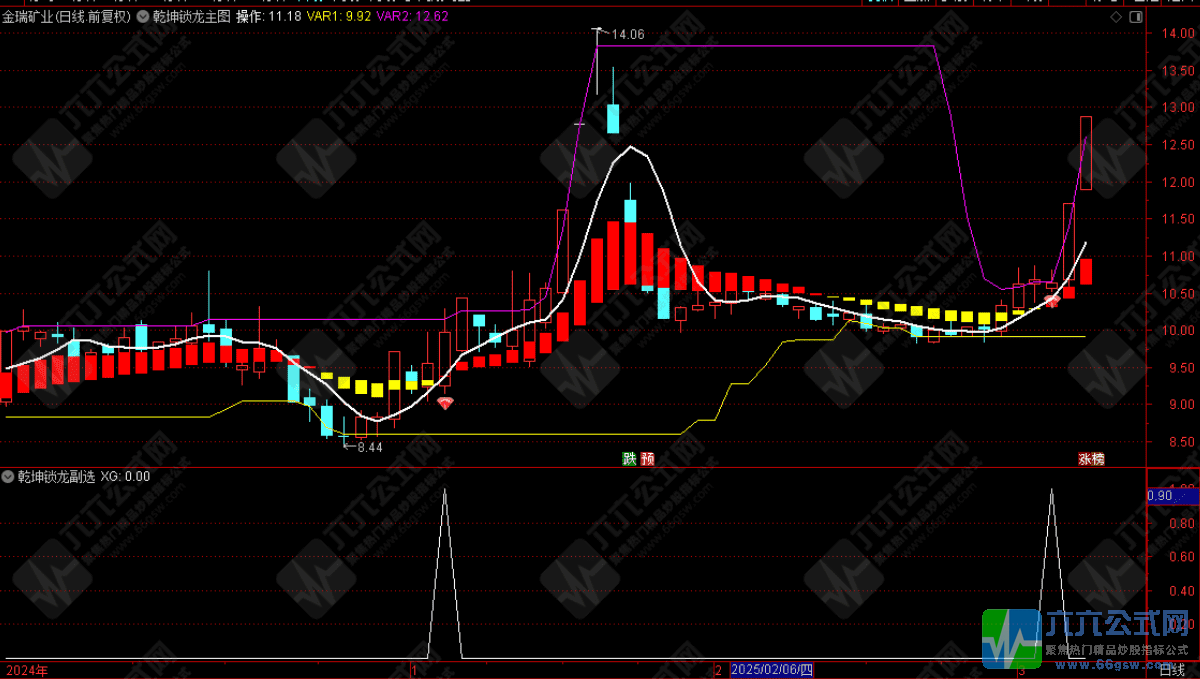Click the 8.44 low price marker
The height and width of the screenshot is (679, 1200).
[x=369, y=447]
